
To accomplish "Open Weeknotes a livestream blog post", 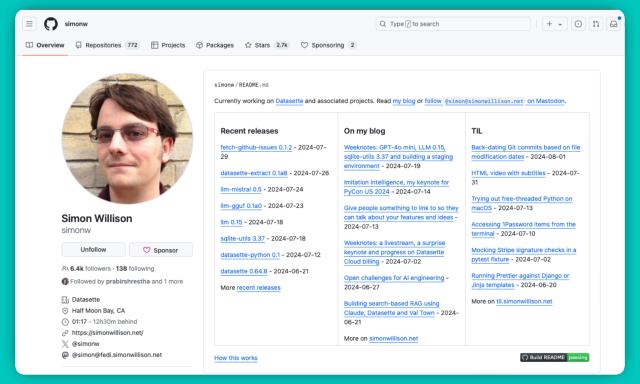I will (394, 252).
